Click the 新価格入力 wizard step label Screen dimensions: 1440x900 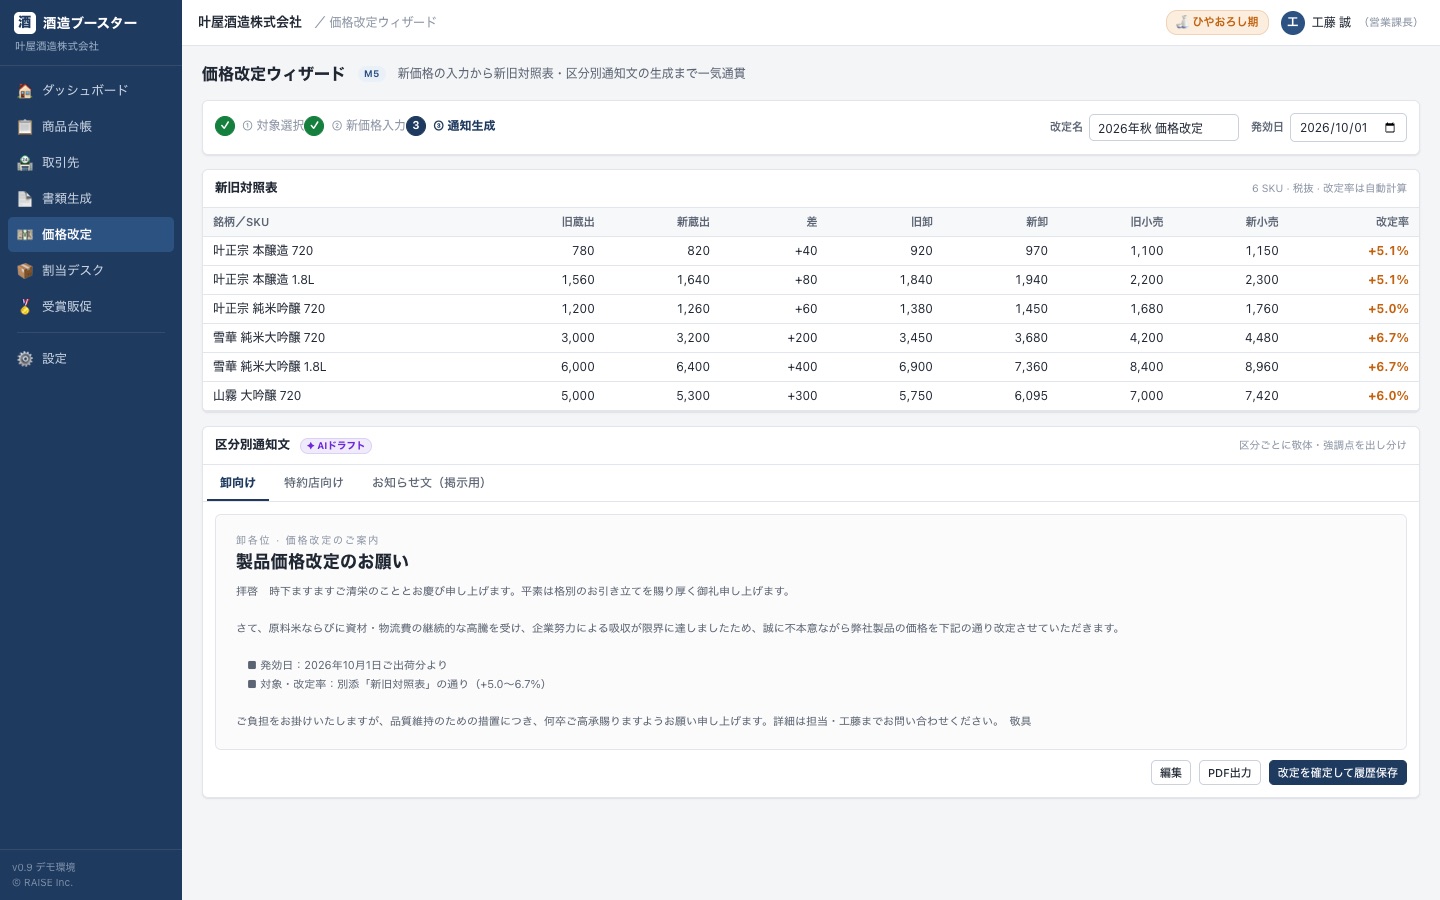(369, 126)
